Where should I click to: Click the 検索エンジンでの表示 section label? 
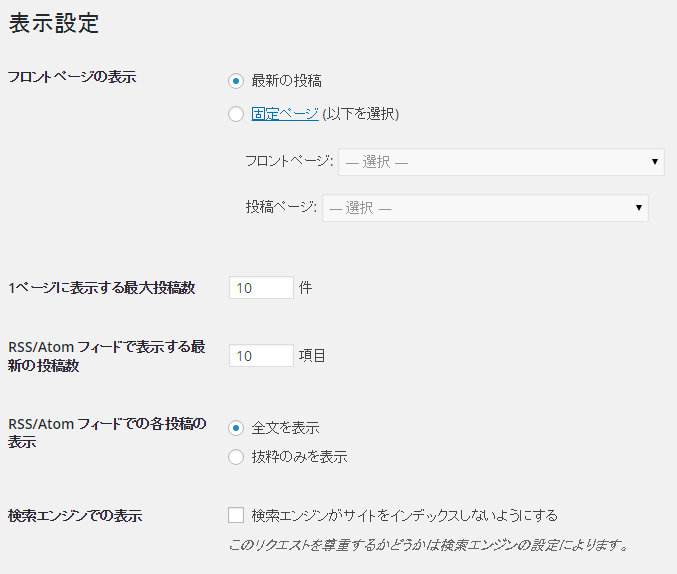click(75, 516)
